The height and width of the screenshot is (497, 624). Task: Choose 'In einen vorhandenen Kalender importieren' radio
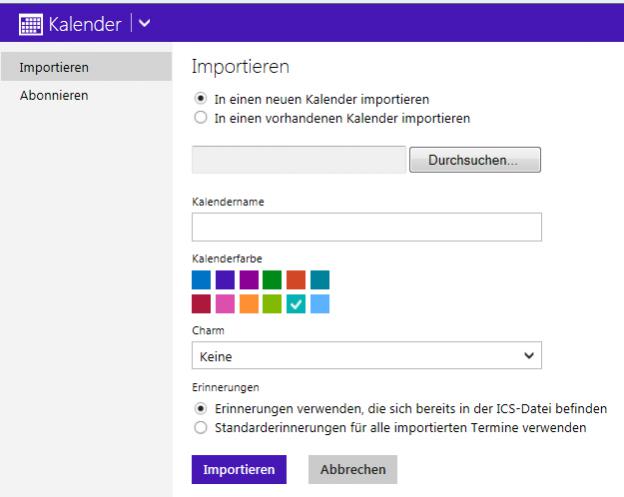[201, 117]
